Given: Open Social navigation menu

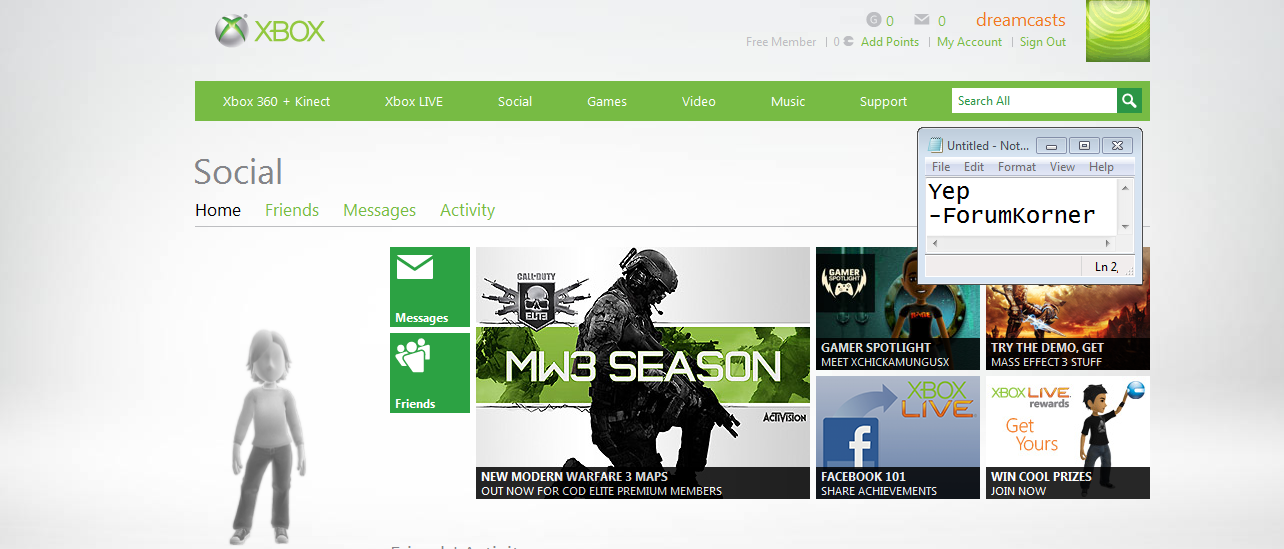Looking at the screenshot, I should coord(515,101).
